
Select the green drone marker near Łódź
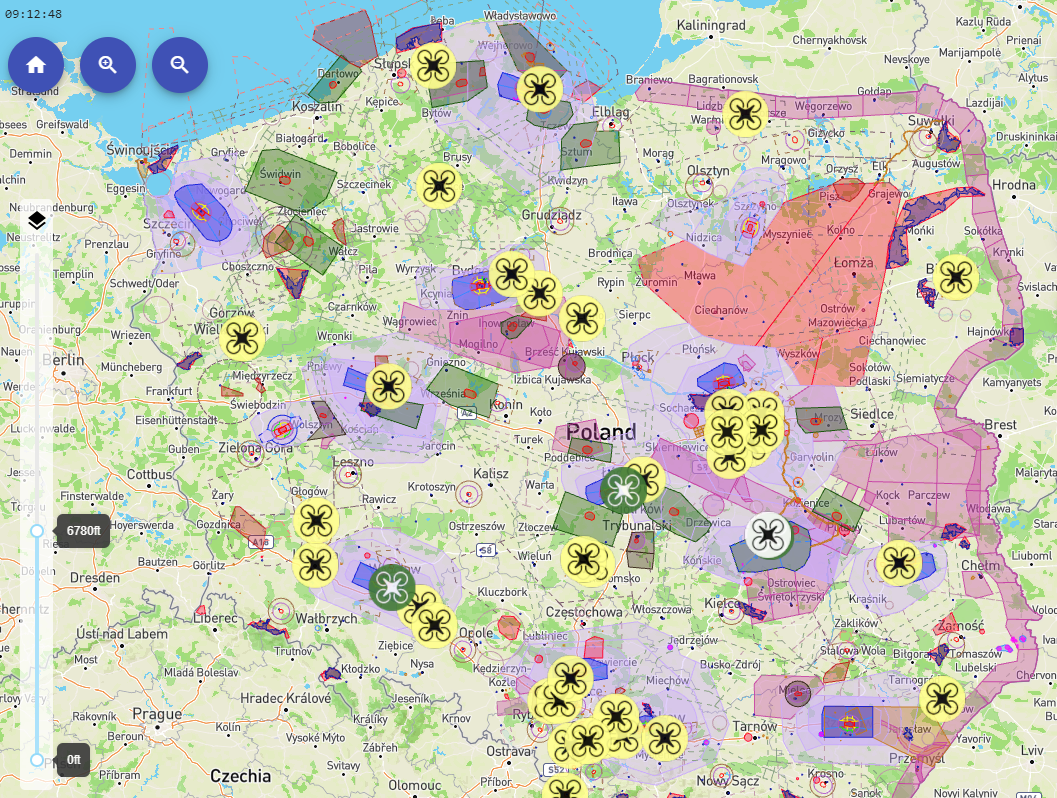pyautogui.click(x=623, y=490)
